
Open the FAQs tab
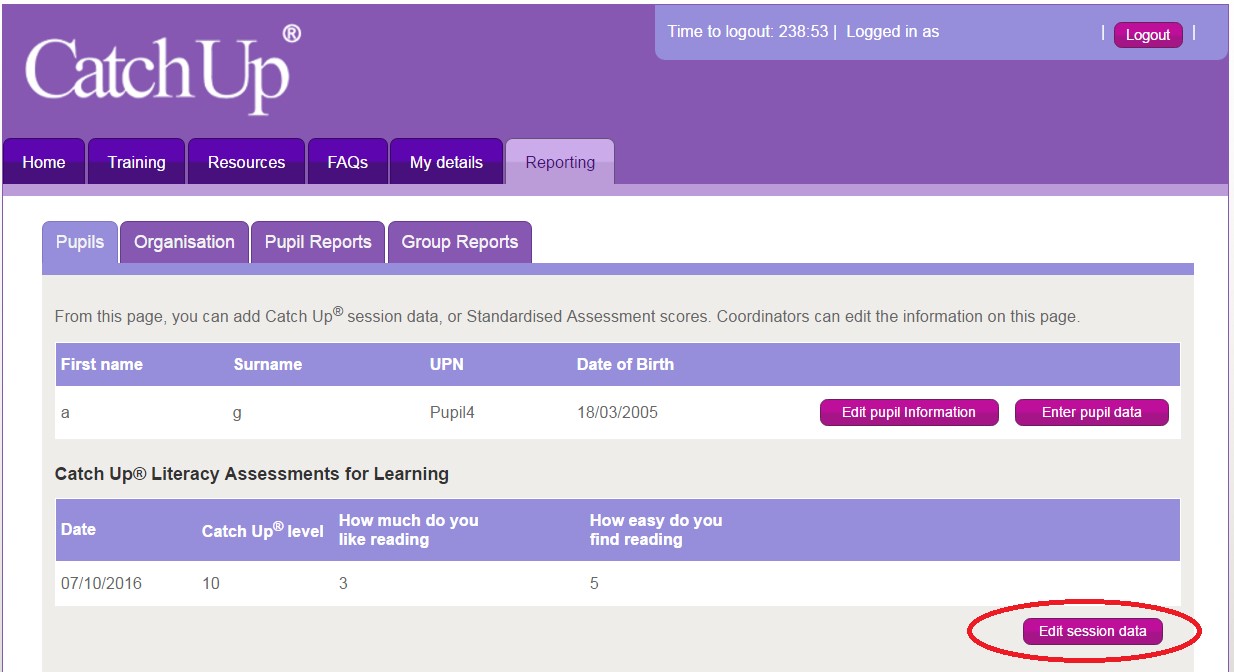coord(347,162)
